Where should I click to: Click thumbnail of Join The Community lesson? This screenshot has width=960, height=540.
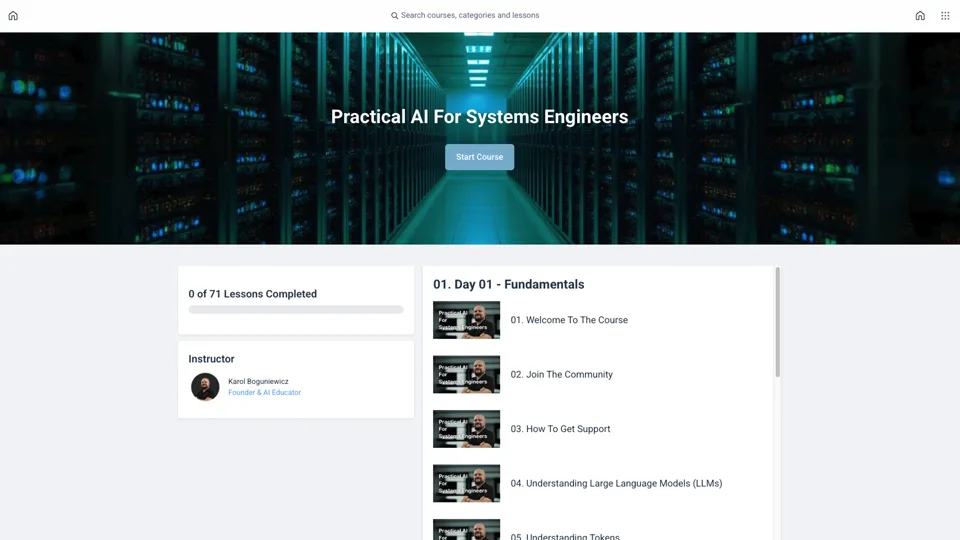[x=467, y=375]
